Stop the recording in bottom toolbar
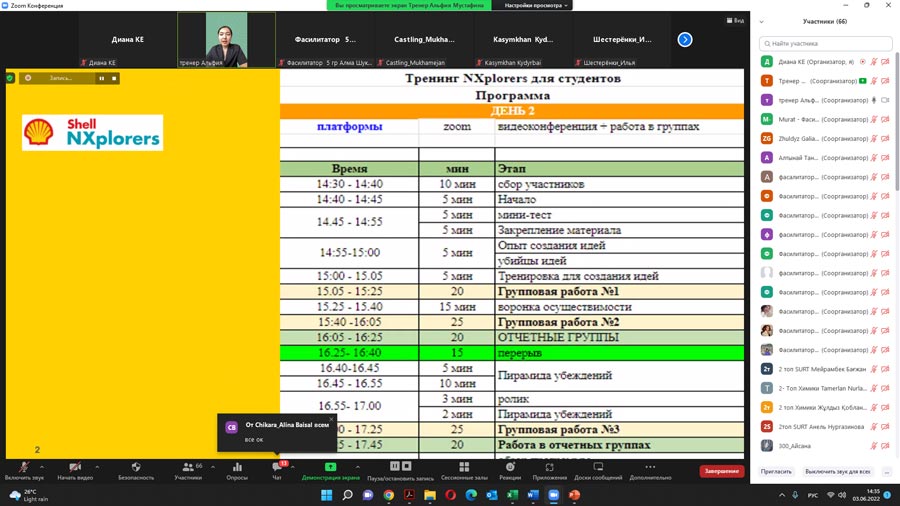Viewport: 900px width, 506px height. 406,466
